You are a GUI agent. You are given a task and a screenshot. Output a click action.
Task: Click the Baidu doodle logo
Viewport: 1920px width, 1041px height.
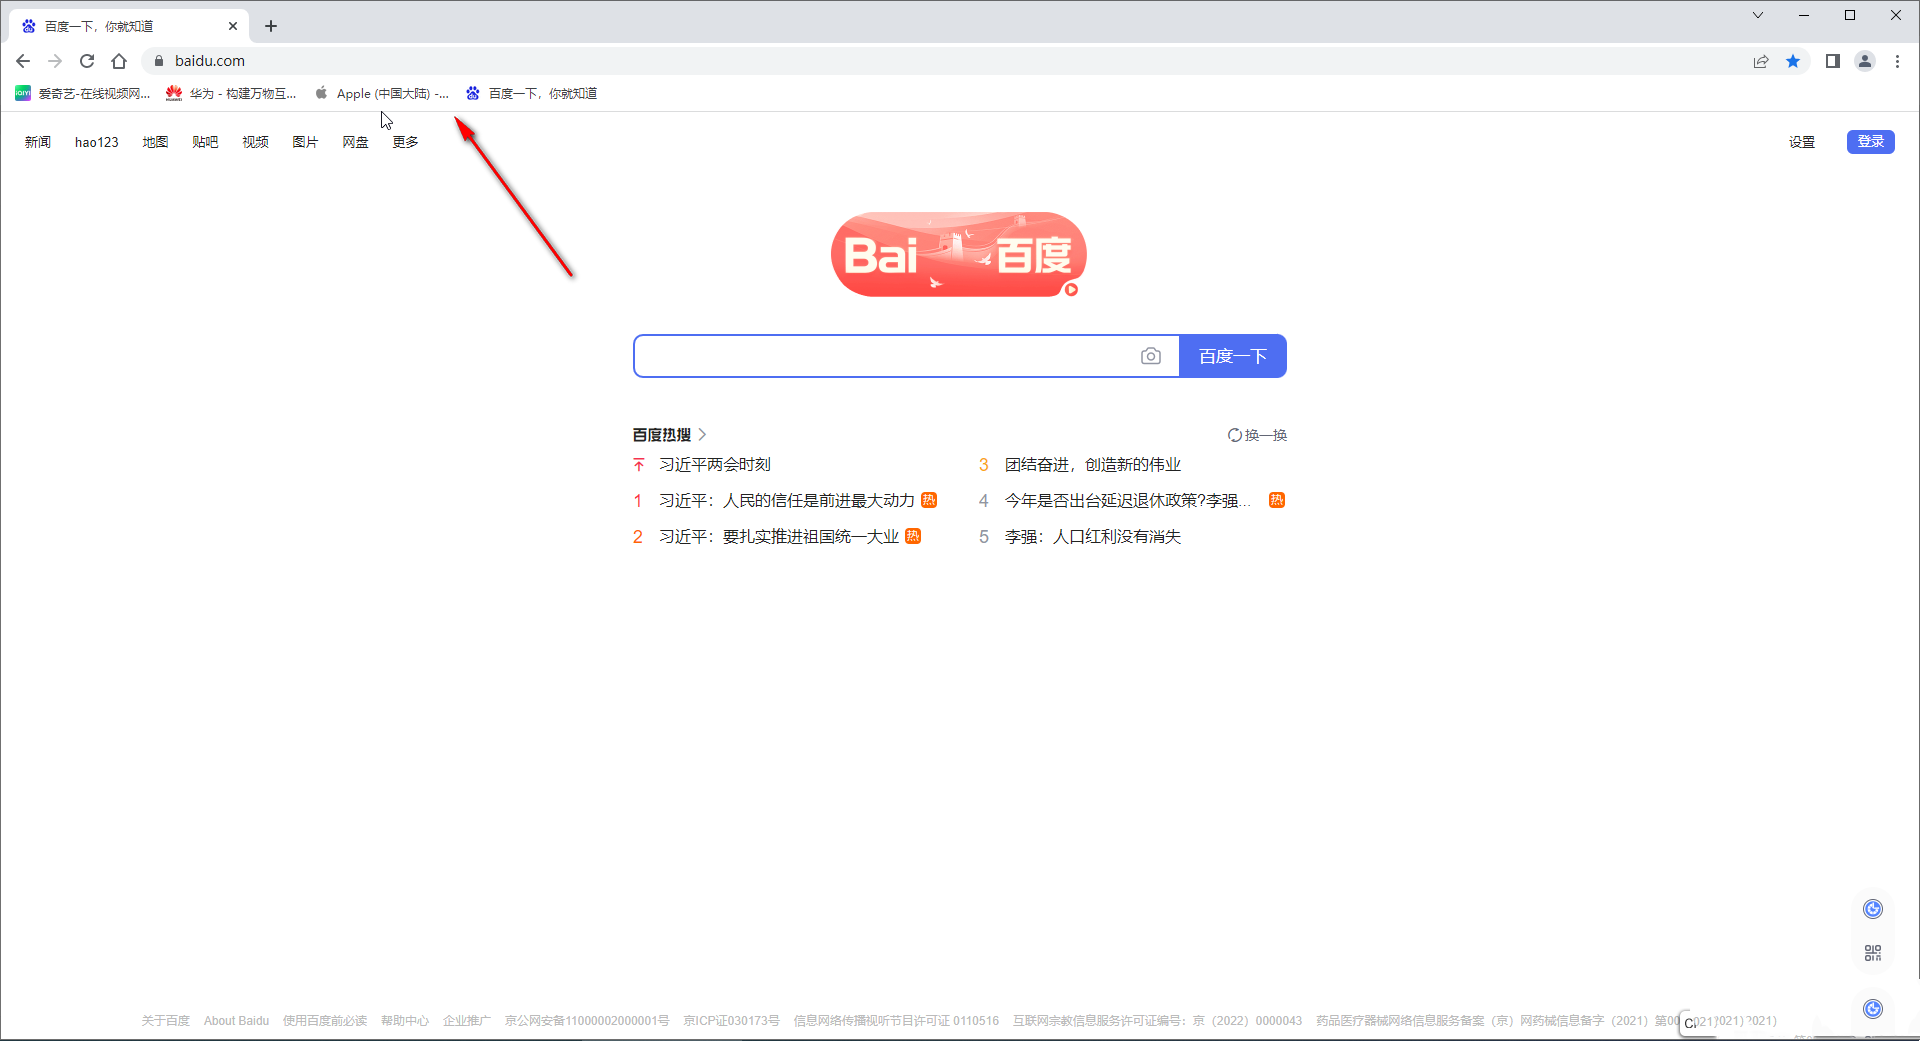point(958,254)
